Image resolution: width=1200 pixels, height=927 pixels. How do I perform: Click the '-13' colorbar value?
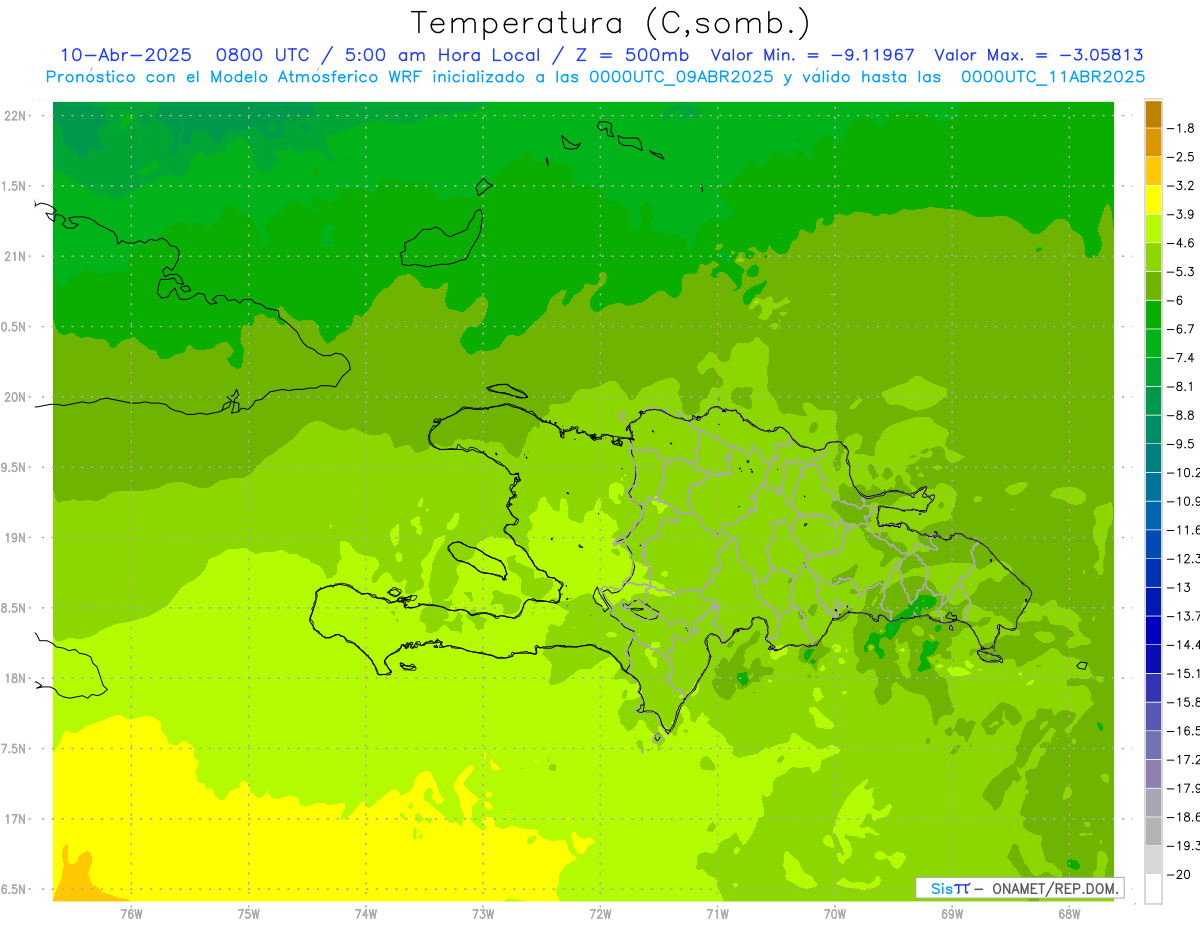coord(1179,587)
